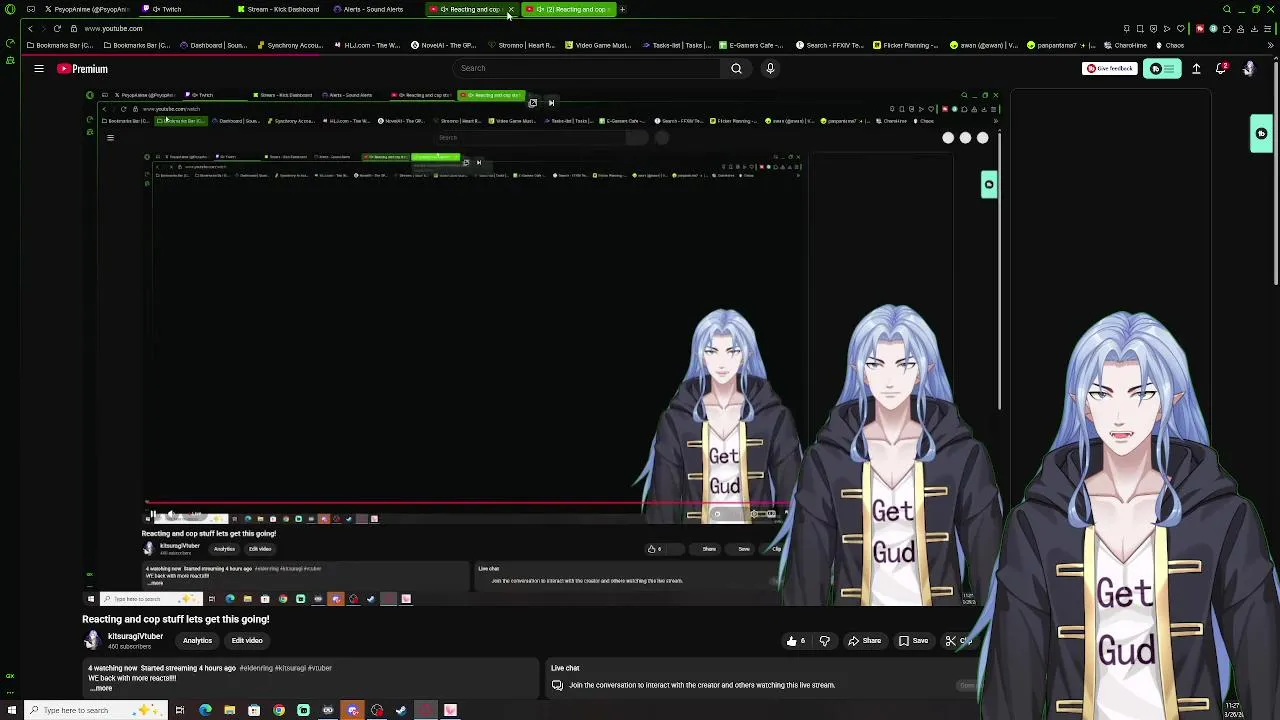Open the account avatar menu
The width and height of the screenshot is (1280, 720).
[x=1248, y=69]
